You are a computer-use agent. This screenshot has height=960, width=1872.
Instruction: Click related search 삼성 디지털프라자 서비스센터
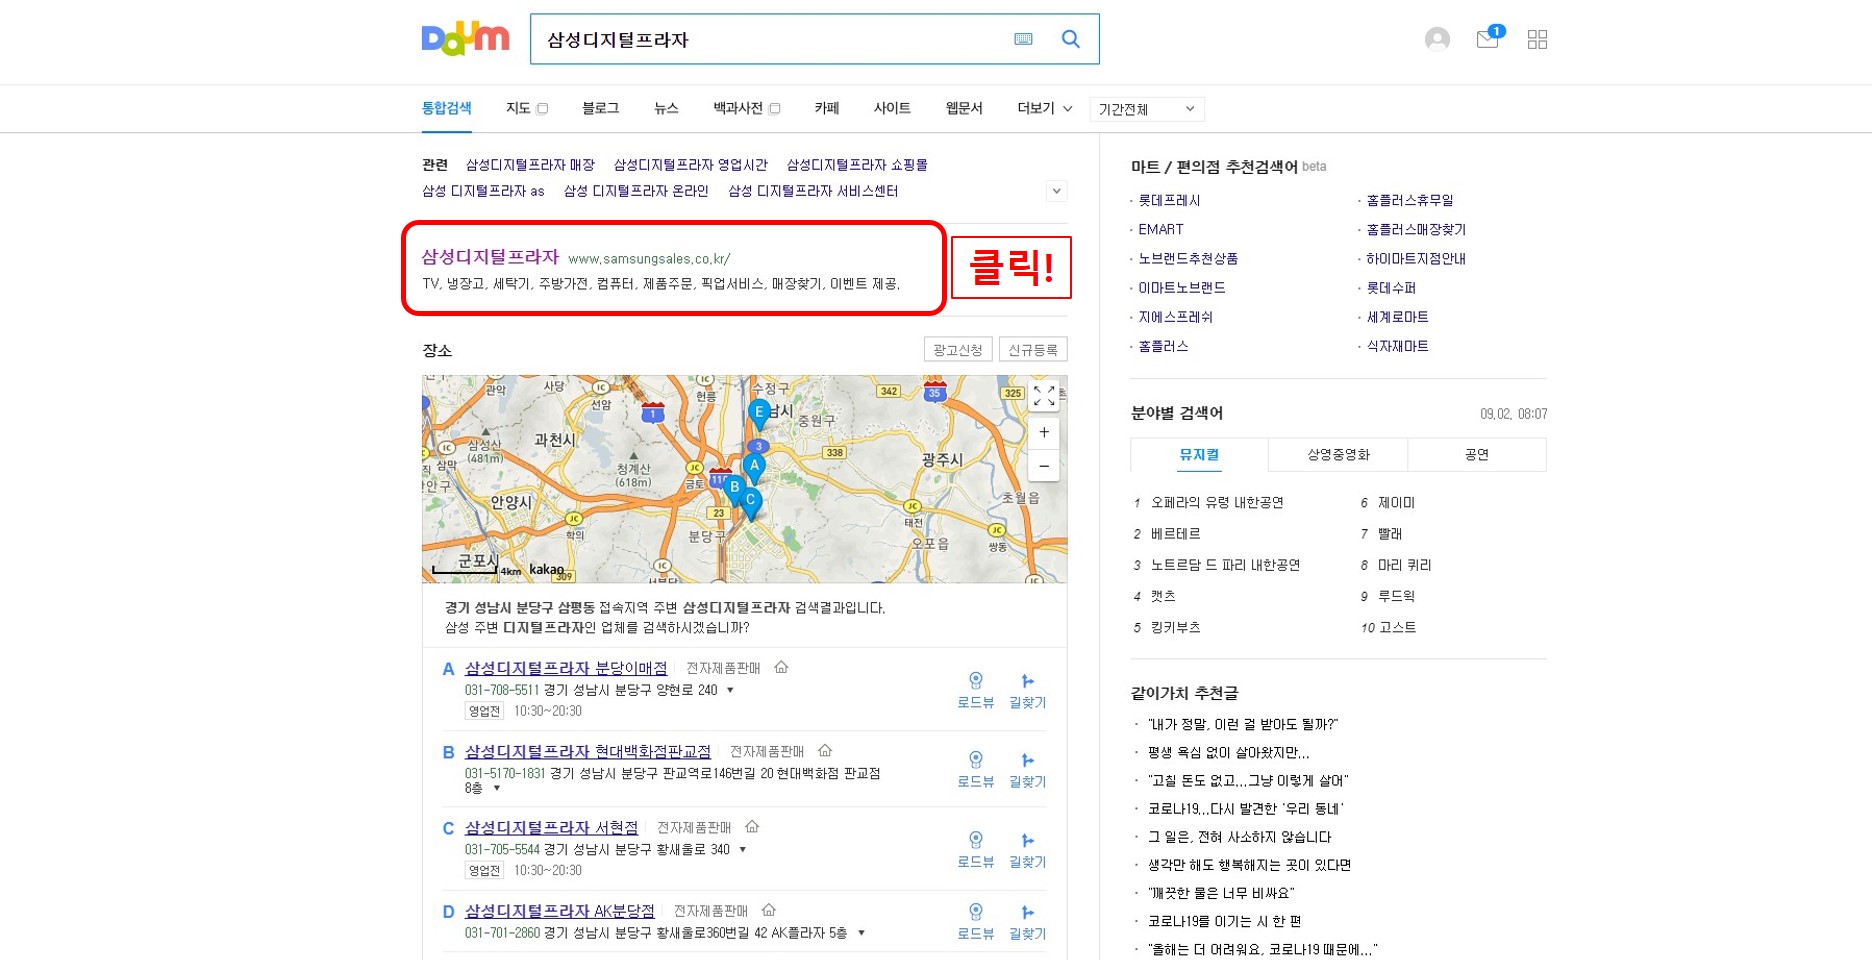813,190
